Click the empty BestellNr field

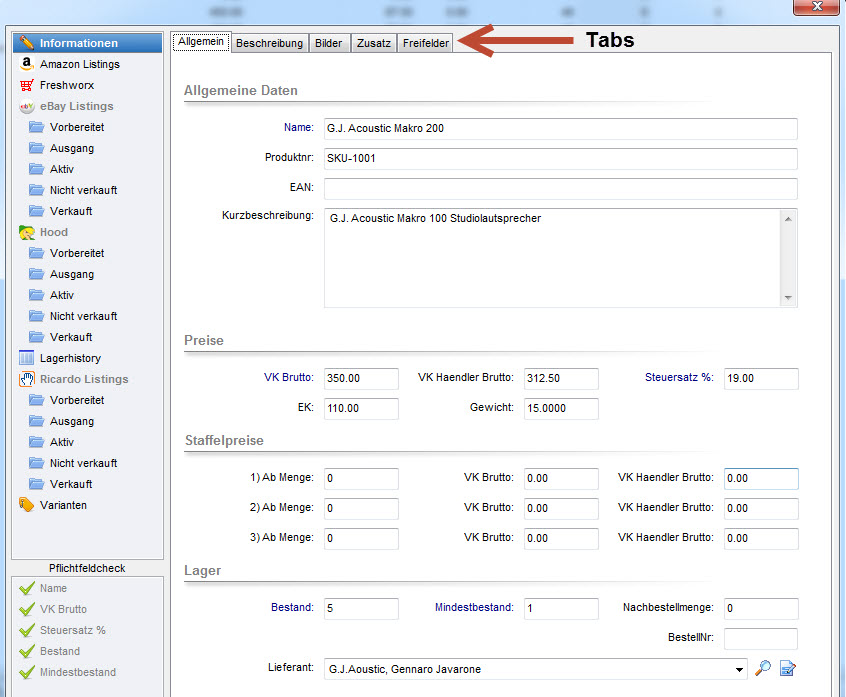[761, 638]
